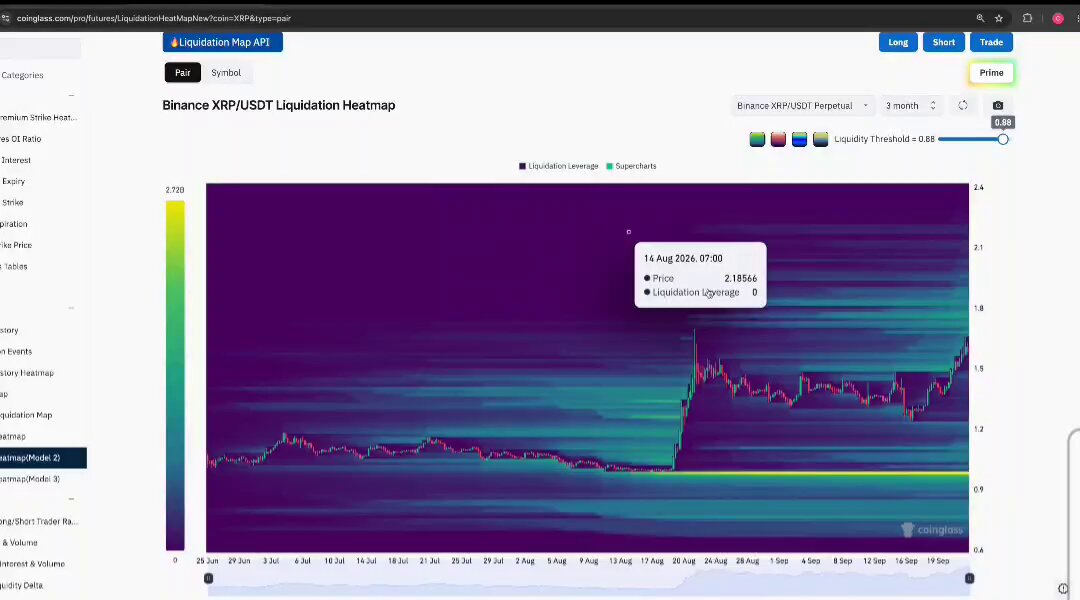Click the Categories label in the sidebar
1080x600 pixels.
(x=22, y=75)
